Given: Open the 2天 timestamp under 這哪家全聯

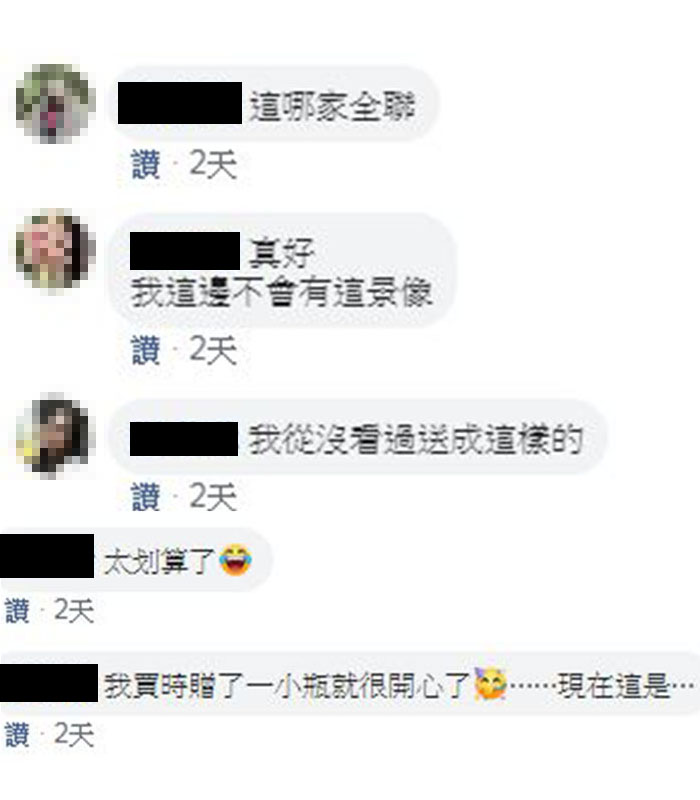Looking at the screenshot, I should [213, 164].
